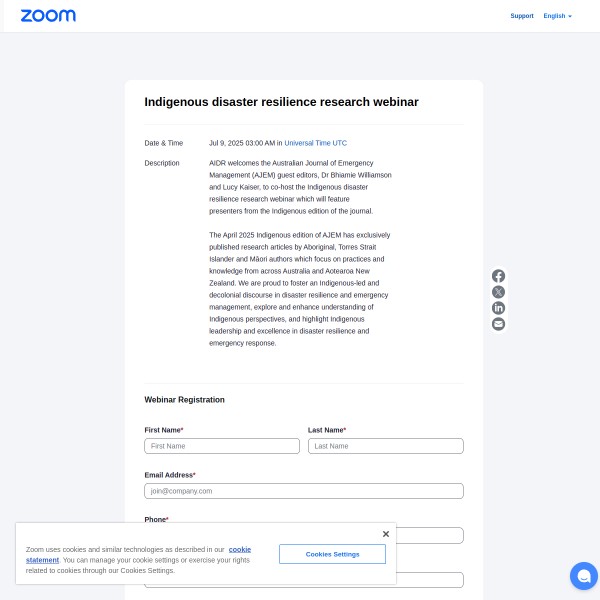Open the Support link
Image resolution: width=600 pixels, height=600 pixels.
coord(521,16)
